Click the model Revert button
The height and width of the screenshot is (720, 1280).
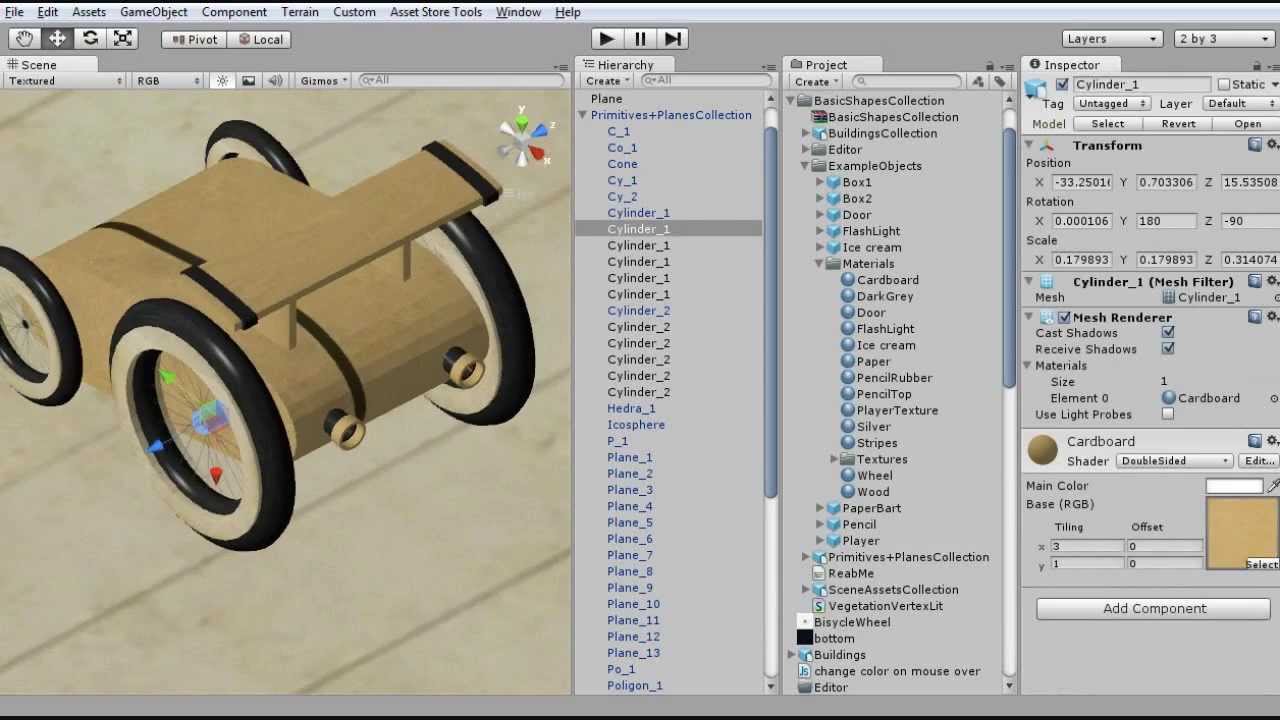tap(1178, 124)
